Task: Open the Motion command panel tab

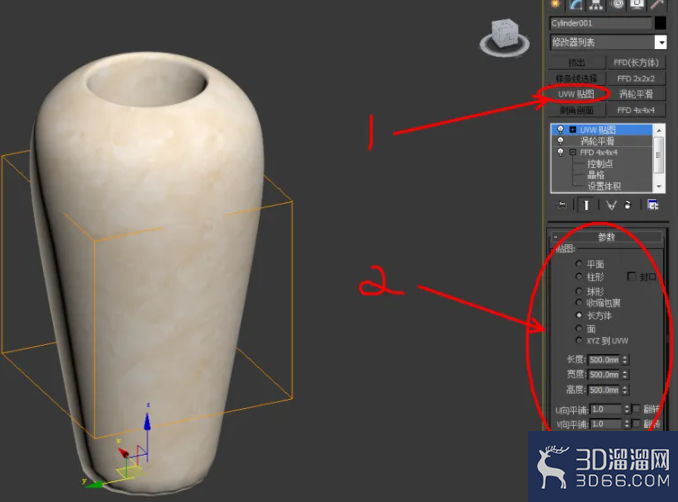Action: click(617, 4)
